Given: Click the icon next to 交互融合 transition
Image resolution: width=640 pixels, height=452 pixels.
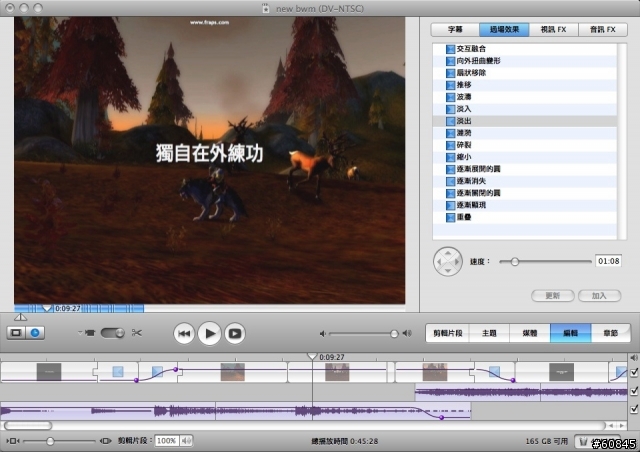Looking at the screenshot, I should [x=450, y=49].
